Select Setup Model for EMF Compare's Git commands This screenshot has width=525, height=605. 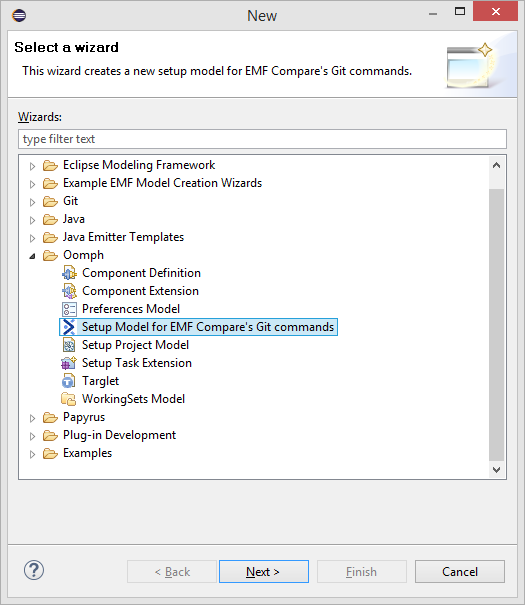208,327
